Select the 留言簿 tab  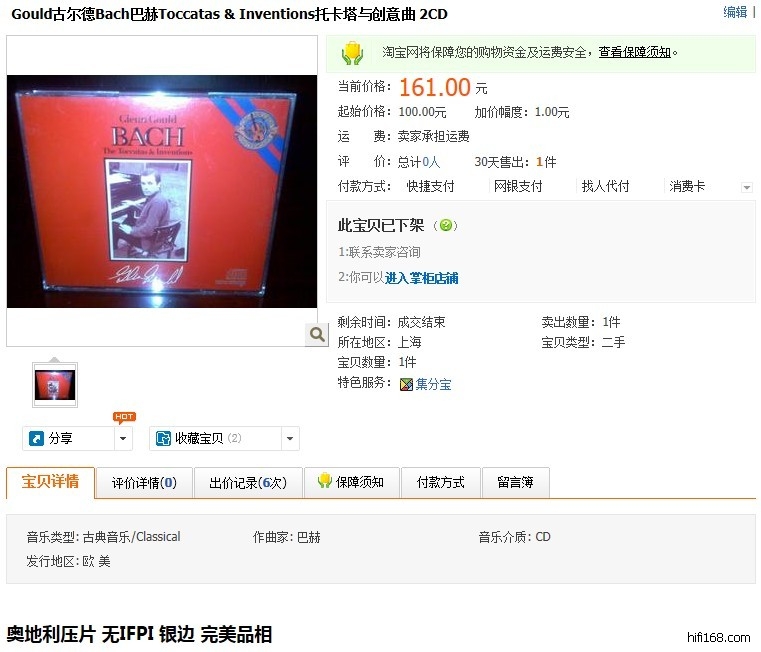pos(515,483)
